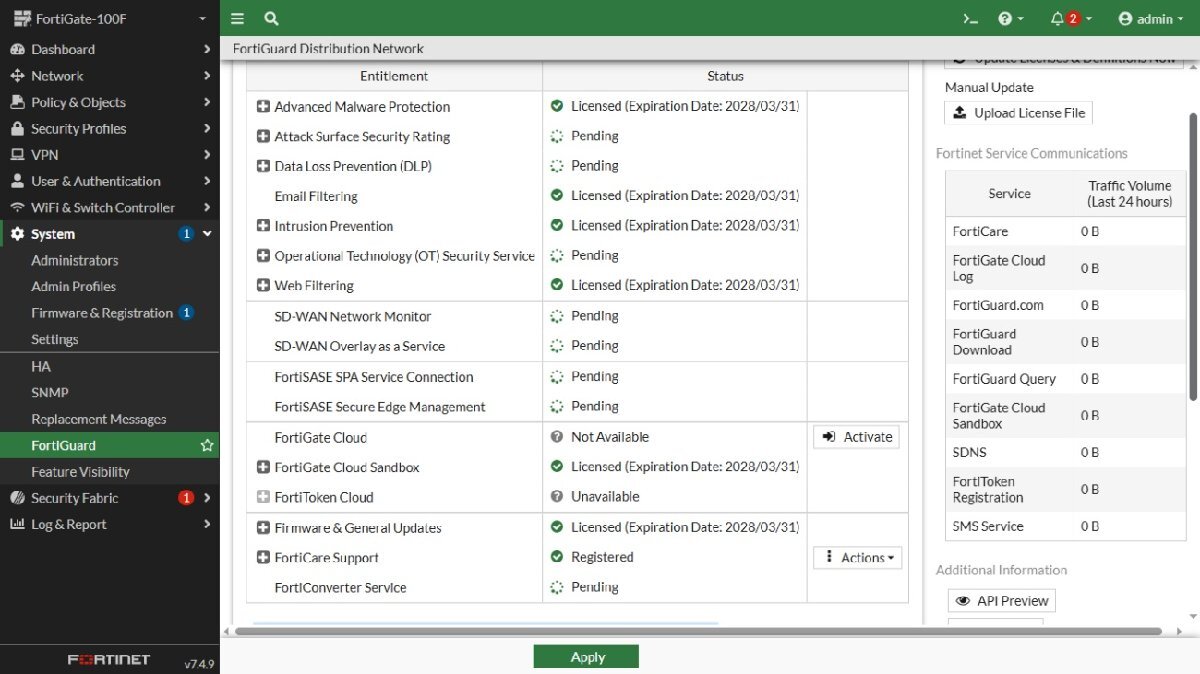
Task: Expand FortiGate Cloud Sandbox plus icon
Action: click(x=263, y=467)
